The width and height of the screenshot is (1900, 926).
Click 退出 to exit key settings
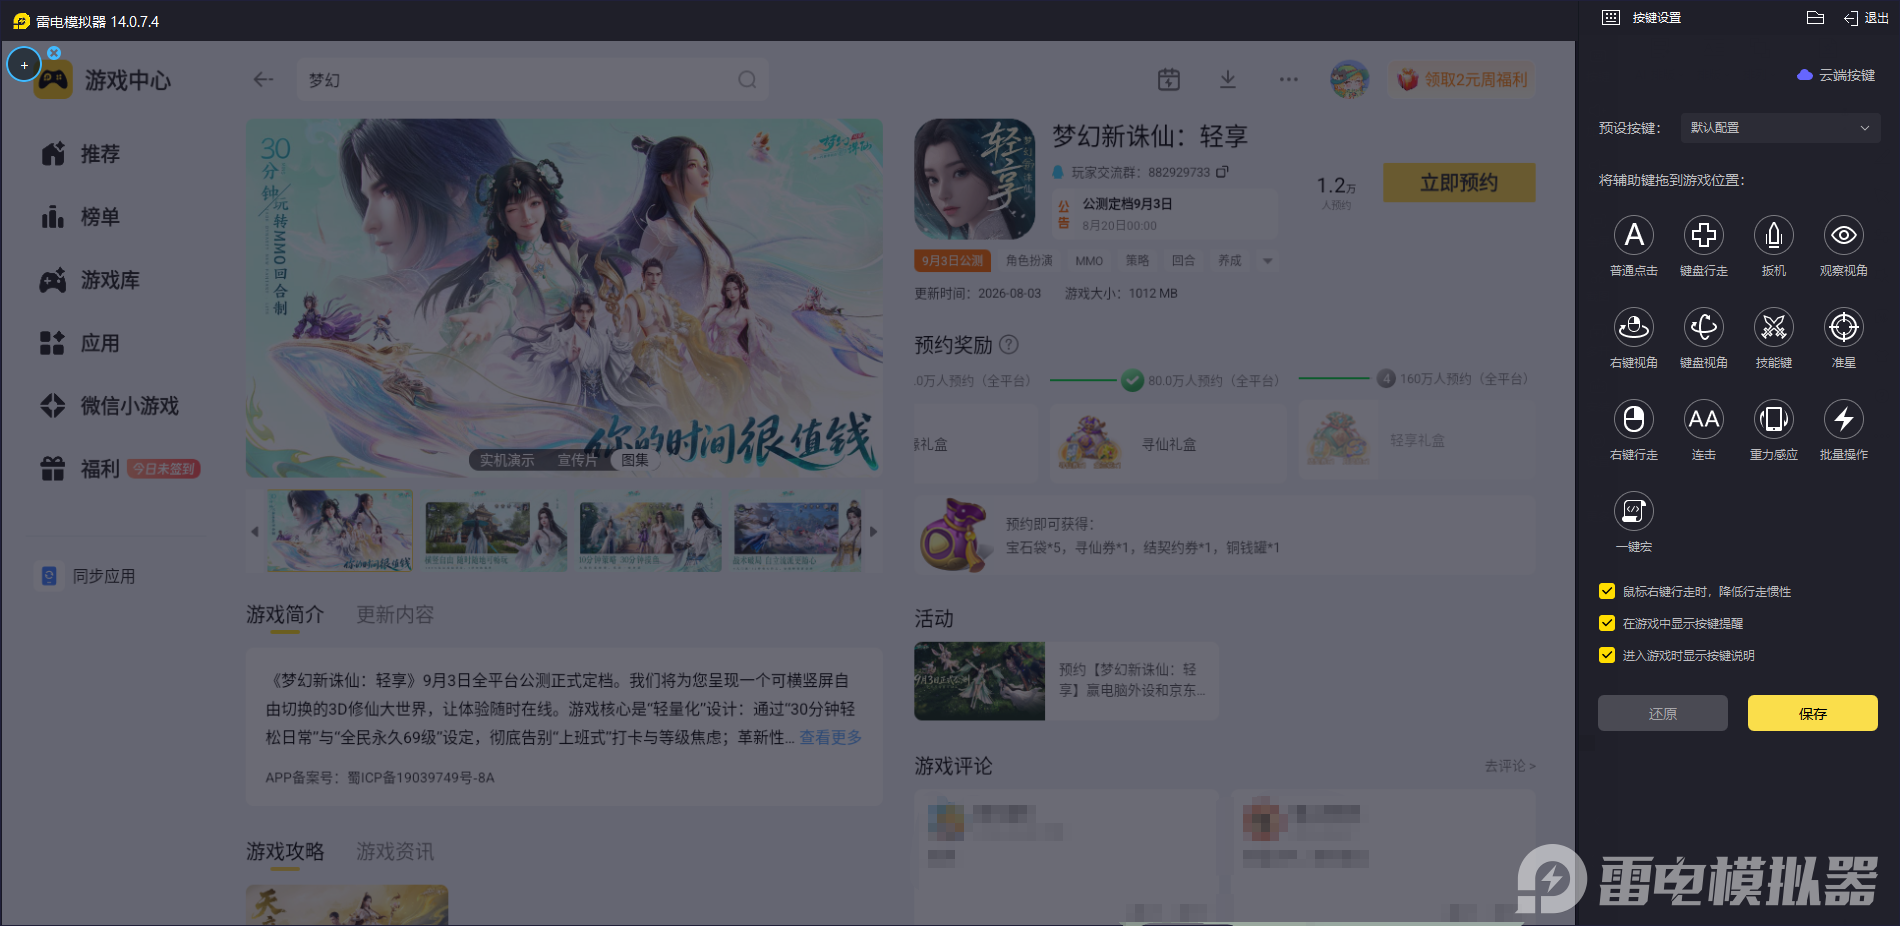[1866, 18]
